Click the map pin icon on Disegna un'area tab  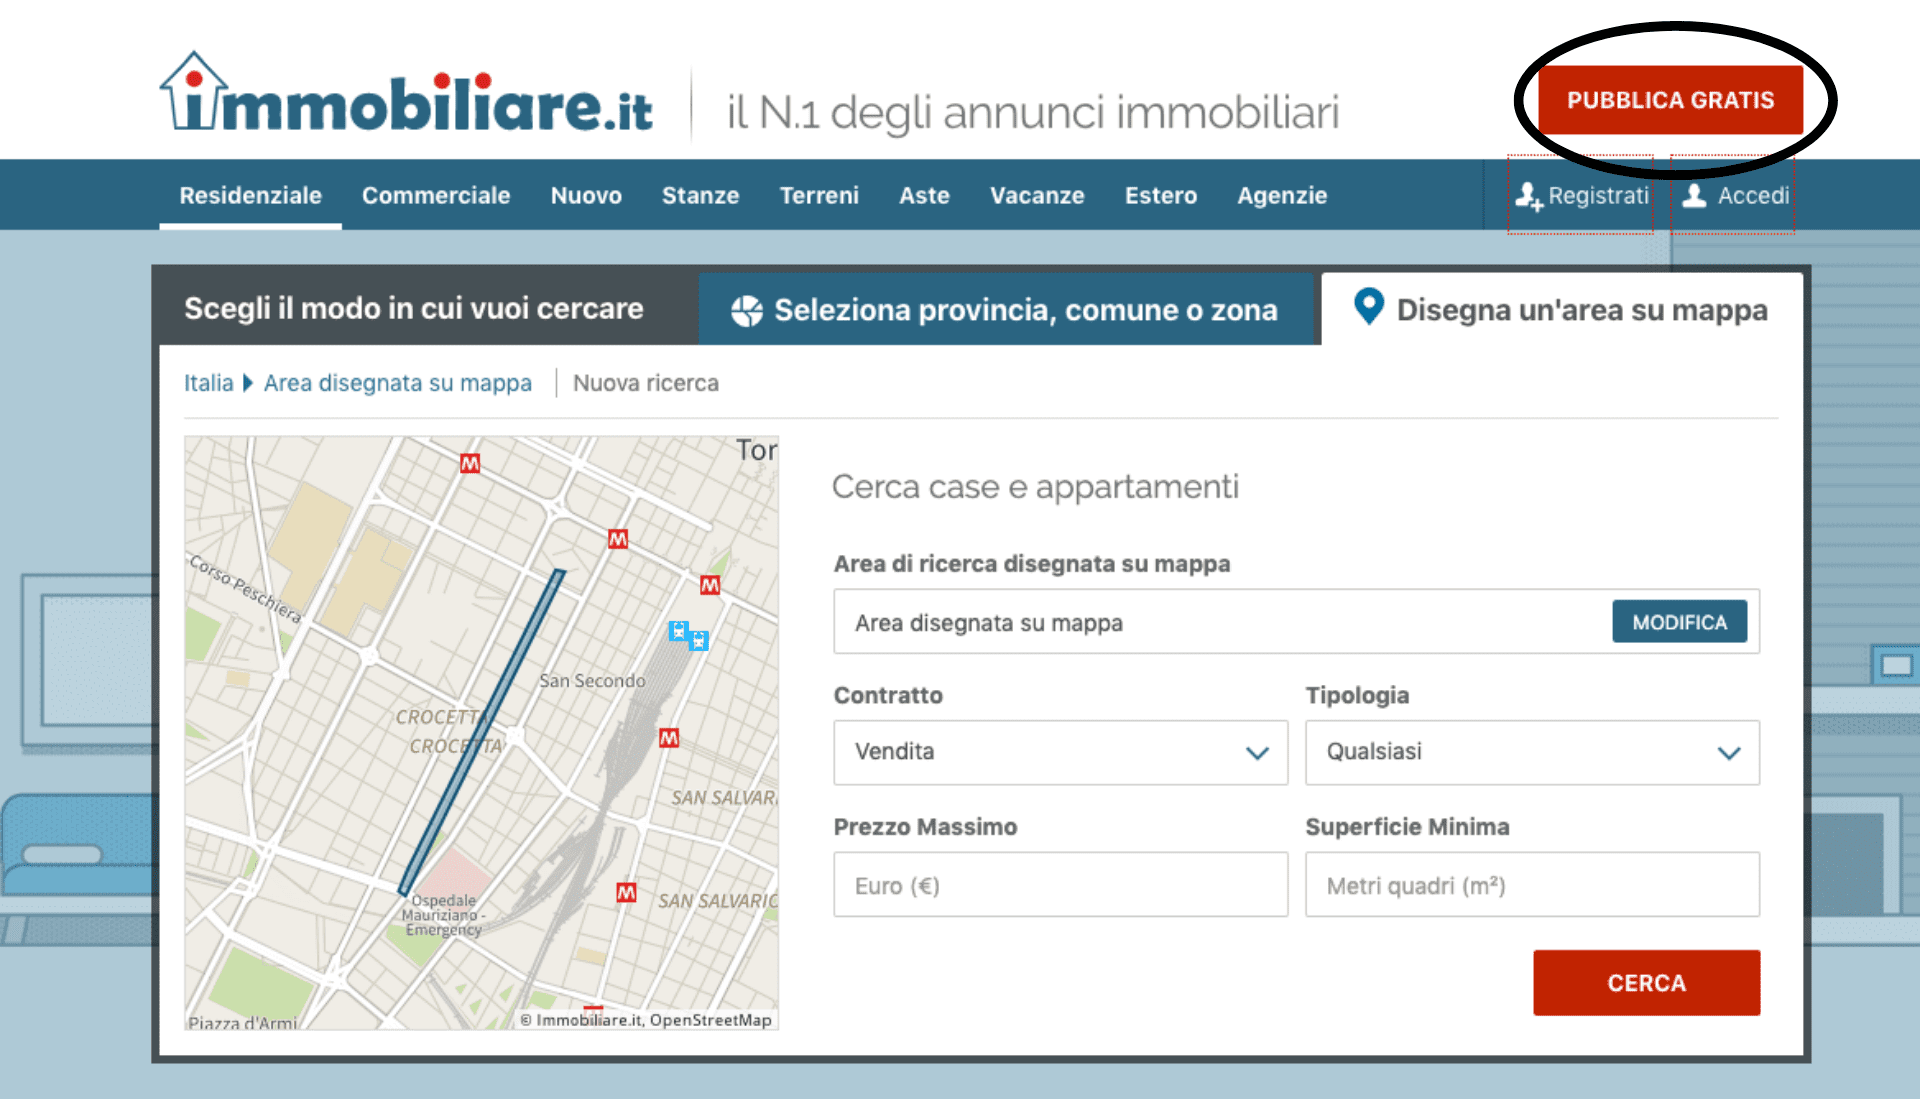point(1368,306)
